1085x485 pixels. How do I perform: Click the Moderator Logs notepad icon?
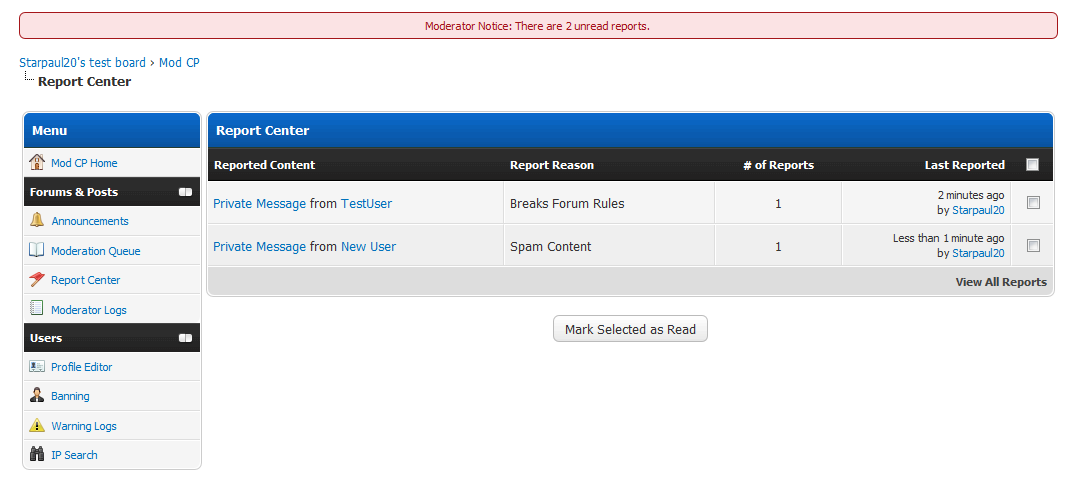click(x=37, y=309)
